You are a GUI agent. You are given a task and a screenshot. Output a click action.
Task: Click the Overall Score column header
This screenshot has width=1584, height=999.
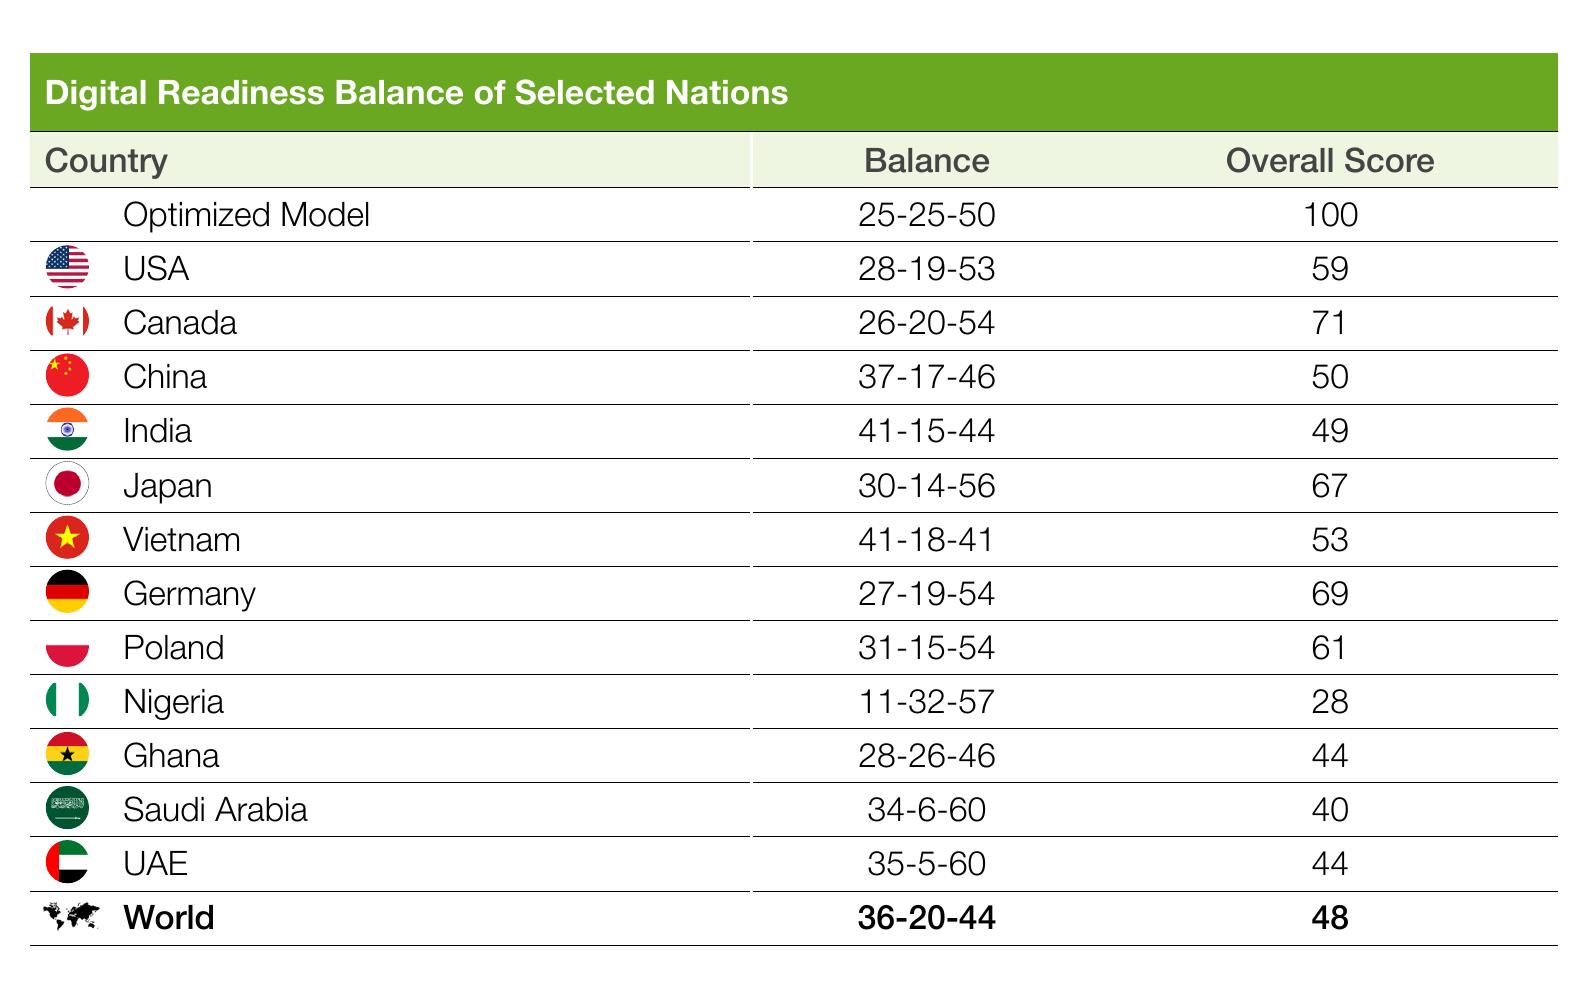[x=1330, y=160]
